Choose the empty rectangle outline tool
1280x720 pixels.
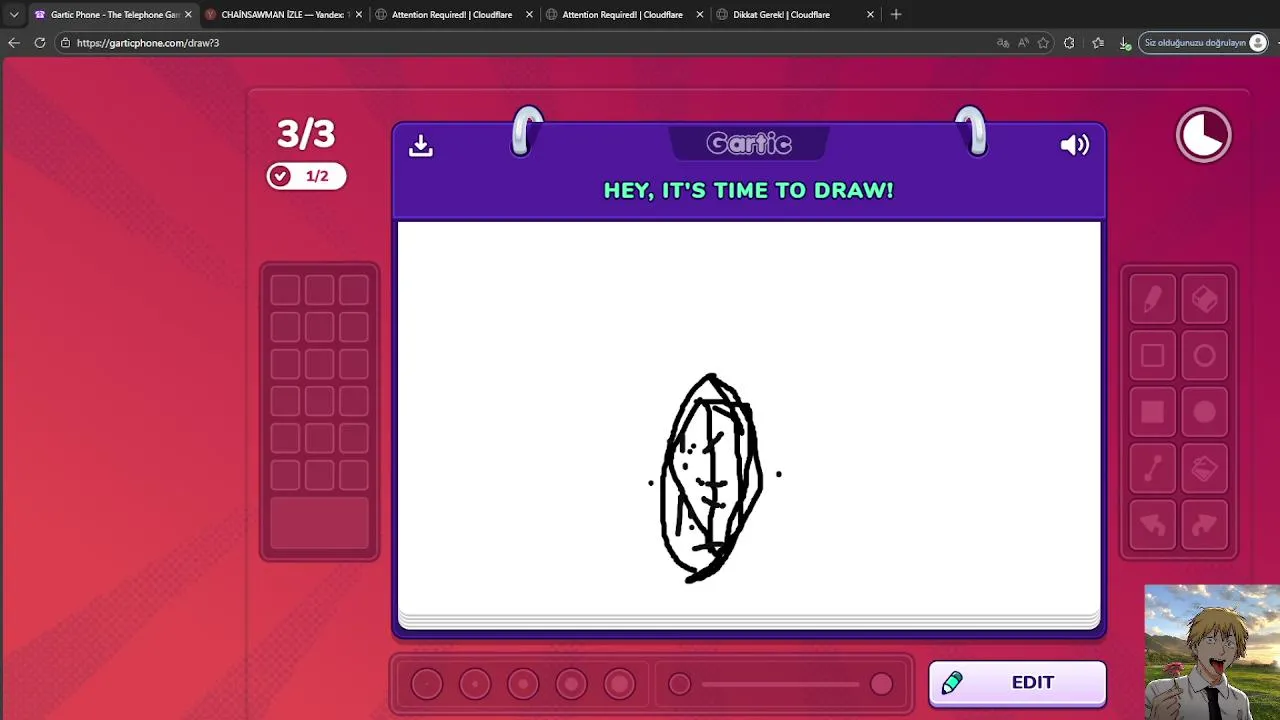point(1153,356)
